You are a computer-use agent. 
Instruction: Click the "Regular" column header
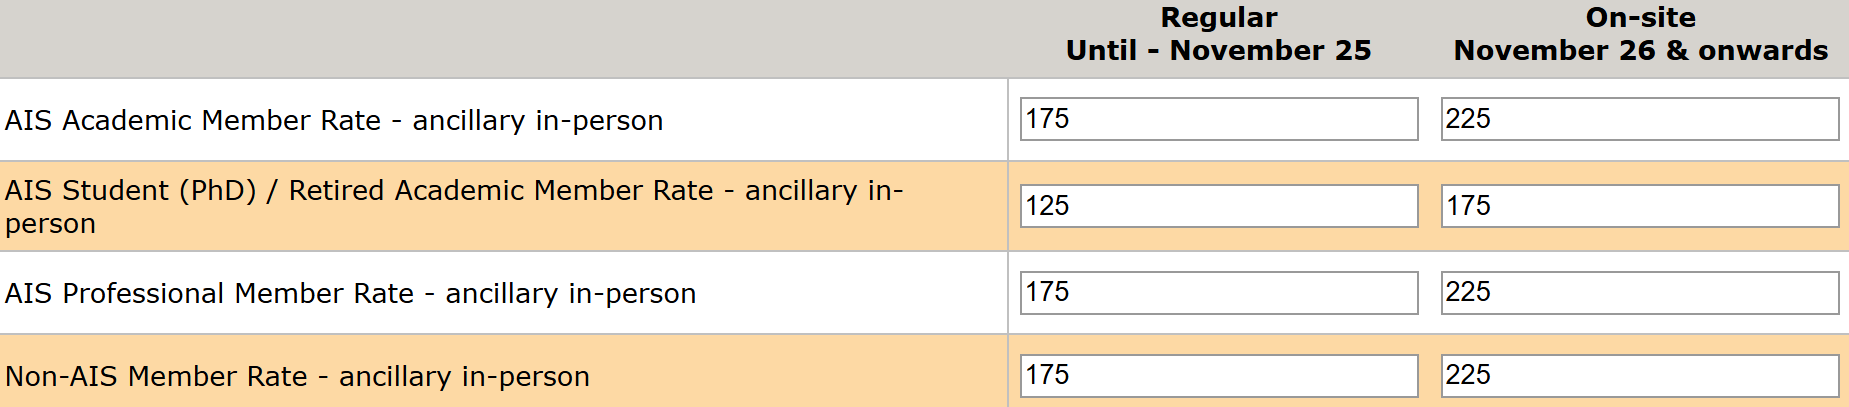click(1218, 18)
